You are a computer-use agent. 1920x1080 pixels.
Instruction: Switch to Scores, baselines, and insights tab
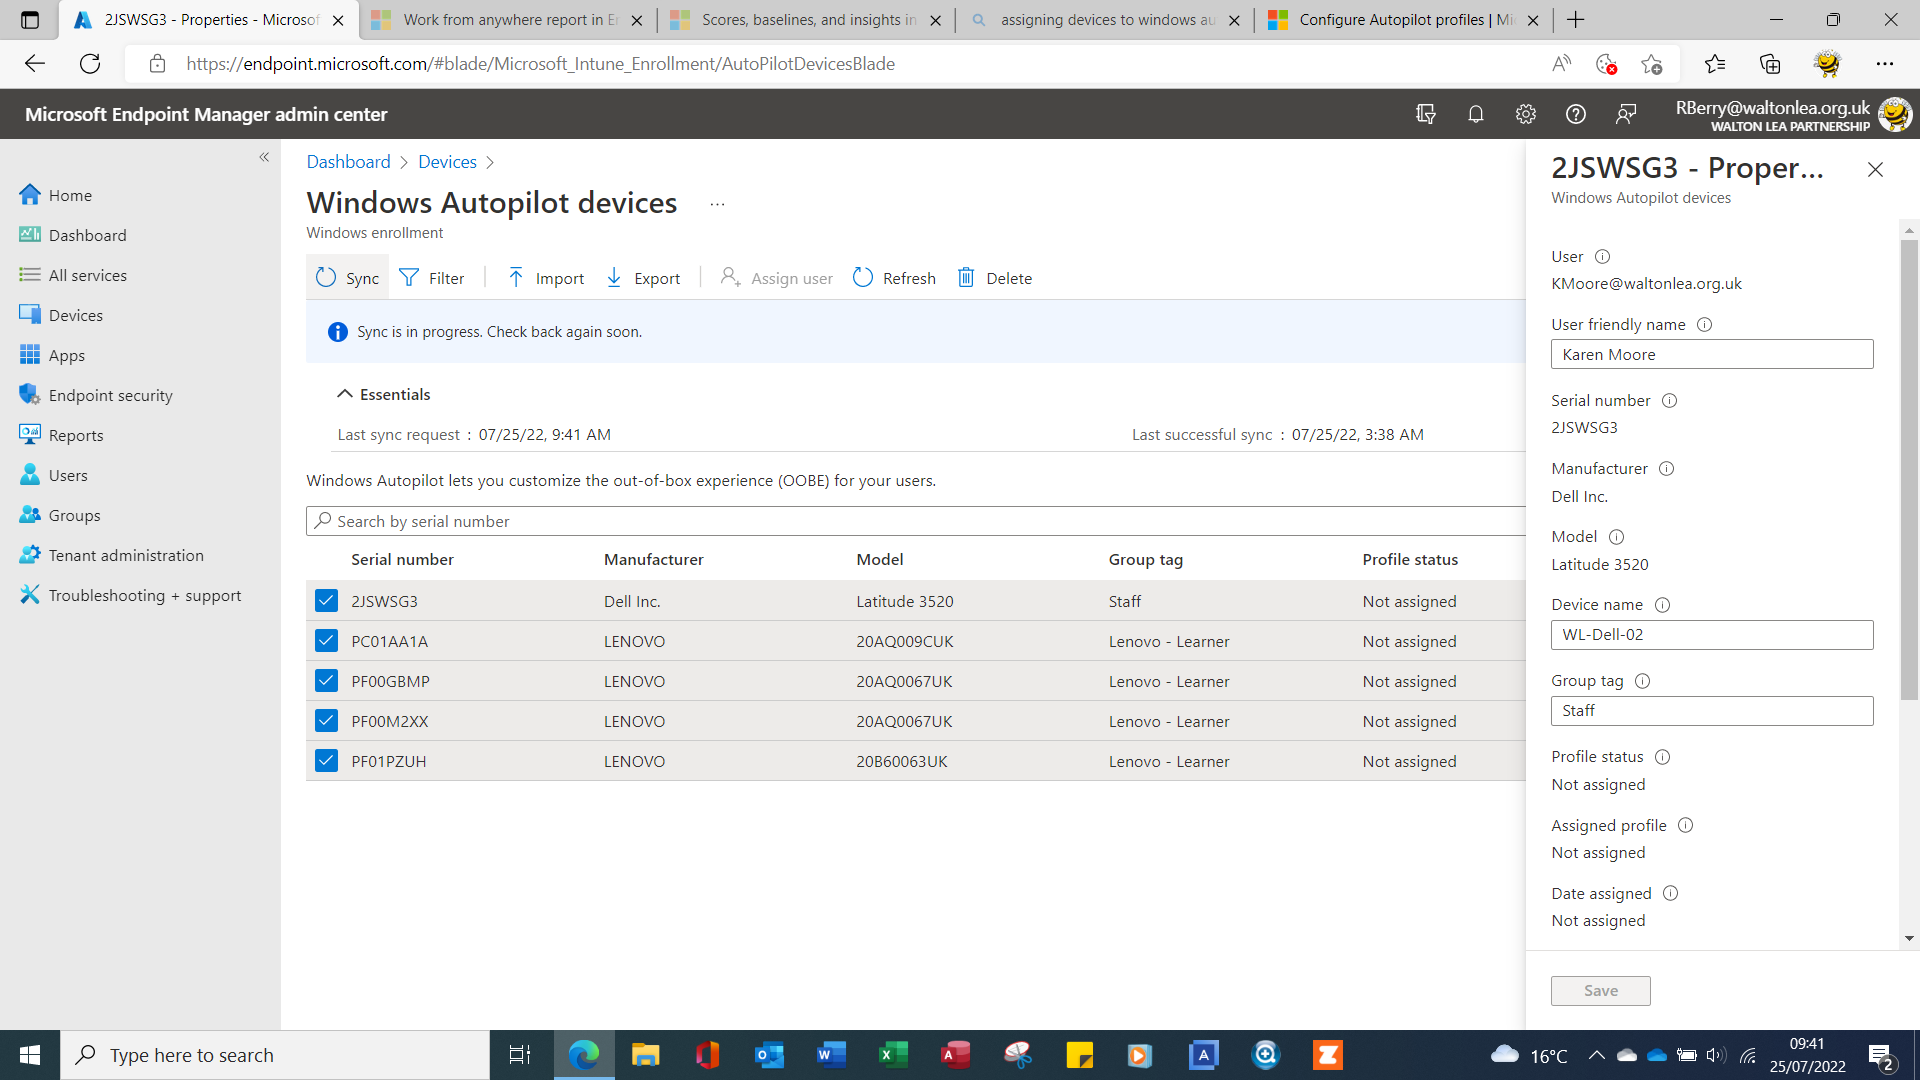coord(806,20)
